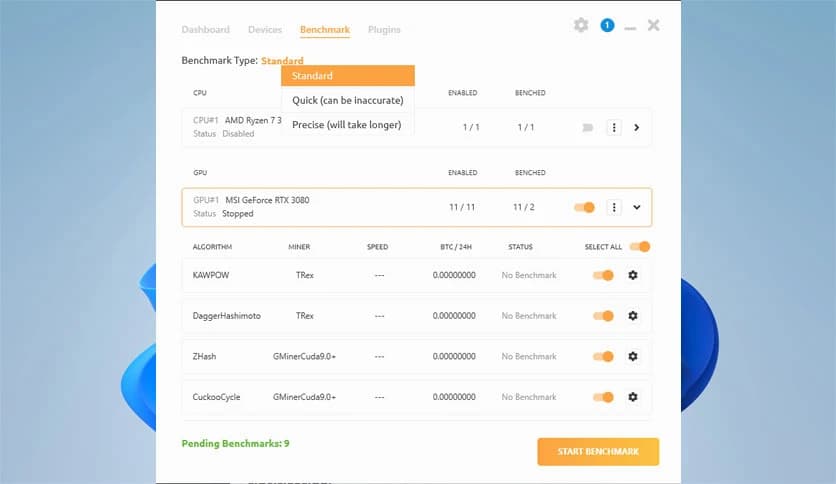836x484 pixels.
Task: Open ZHash algorithm settings gear
Action: click(x=632, y=356)
